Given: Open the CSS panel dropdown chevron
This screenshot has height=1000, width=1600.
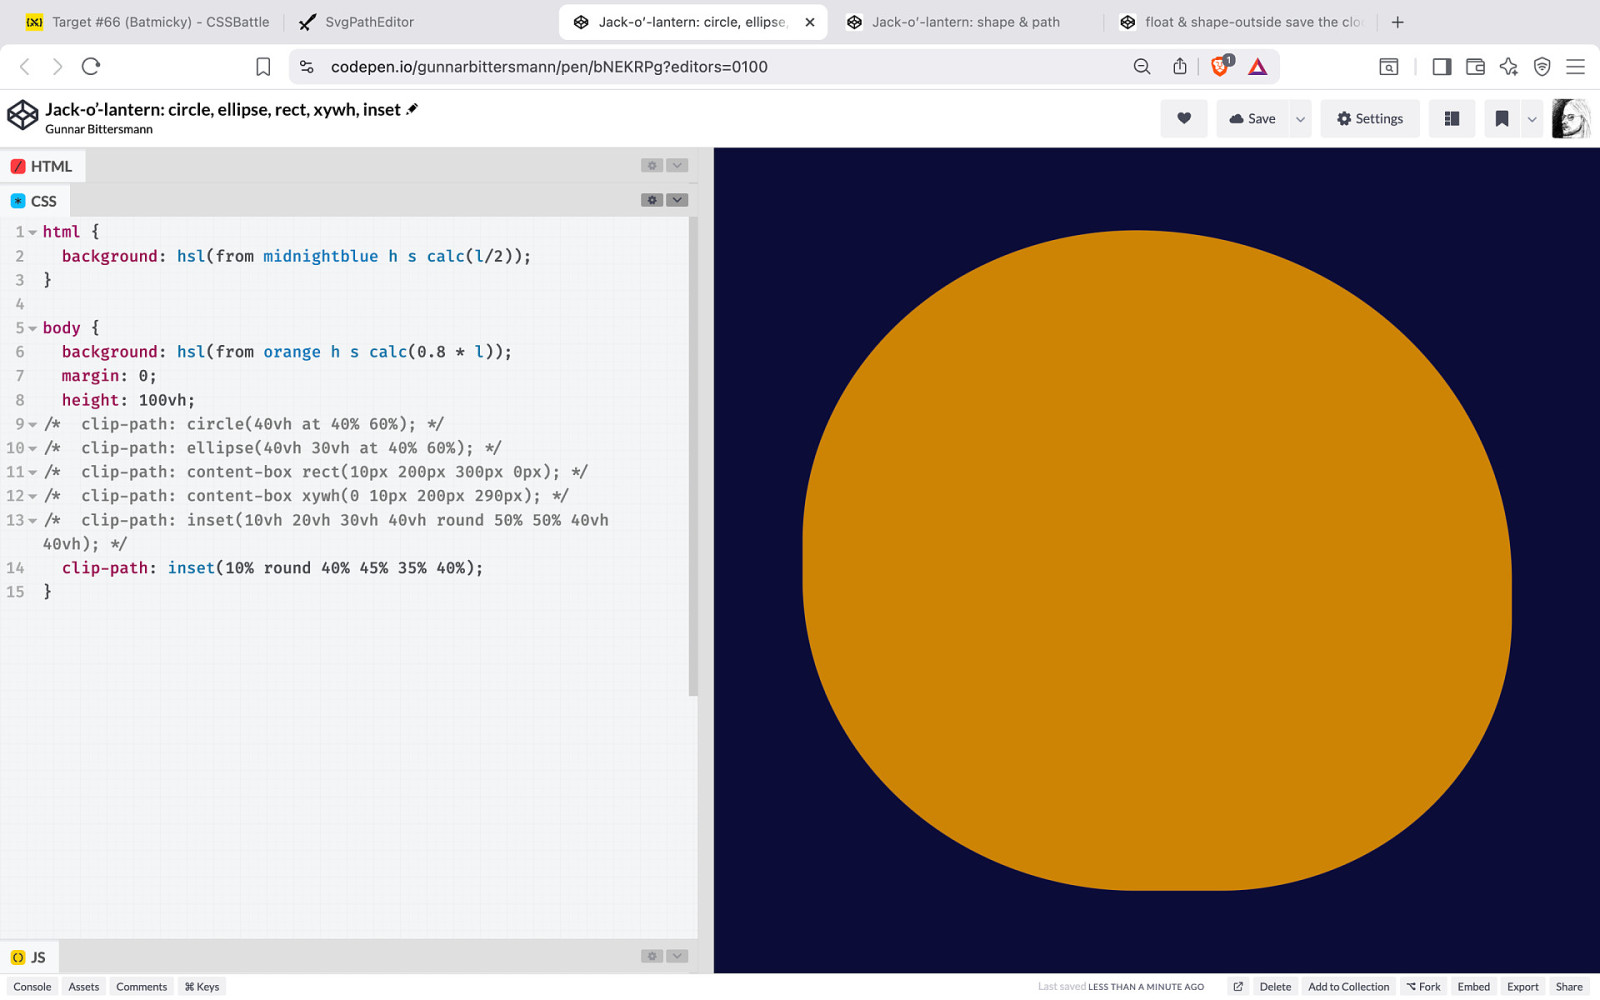Looking at the screenshot, I should pos(677,200).
